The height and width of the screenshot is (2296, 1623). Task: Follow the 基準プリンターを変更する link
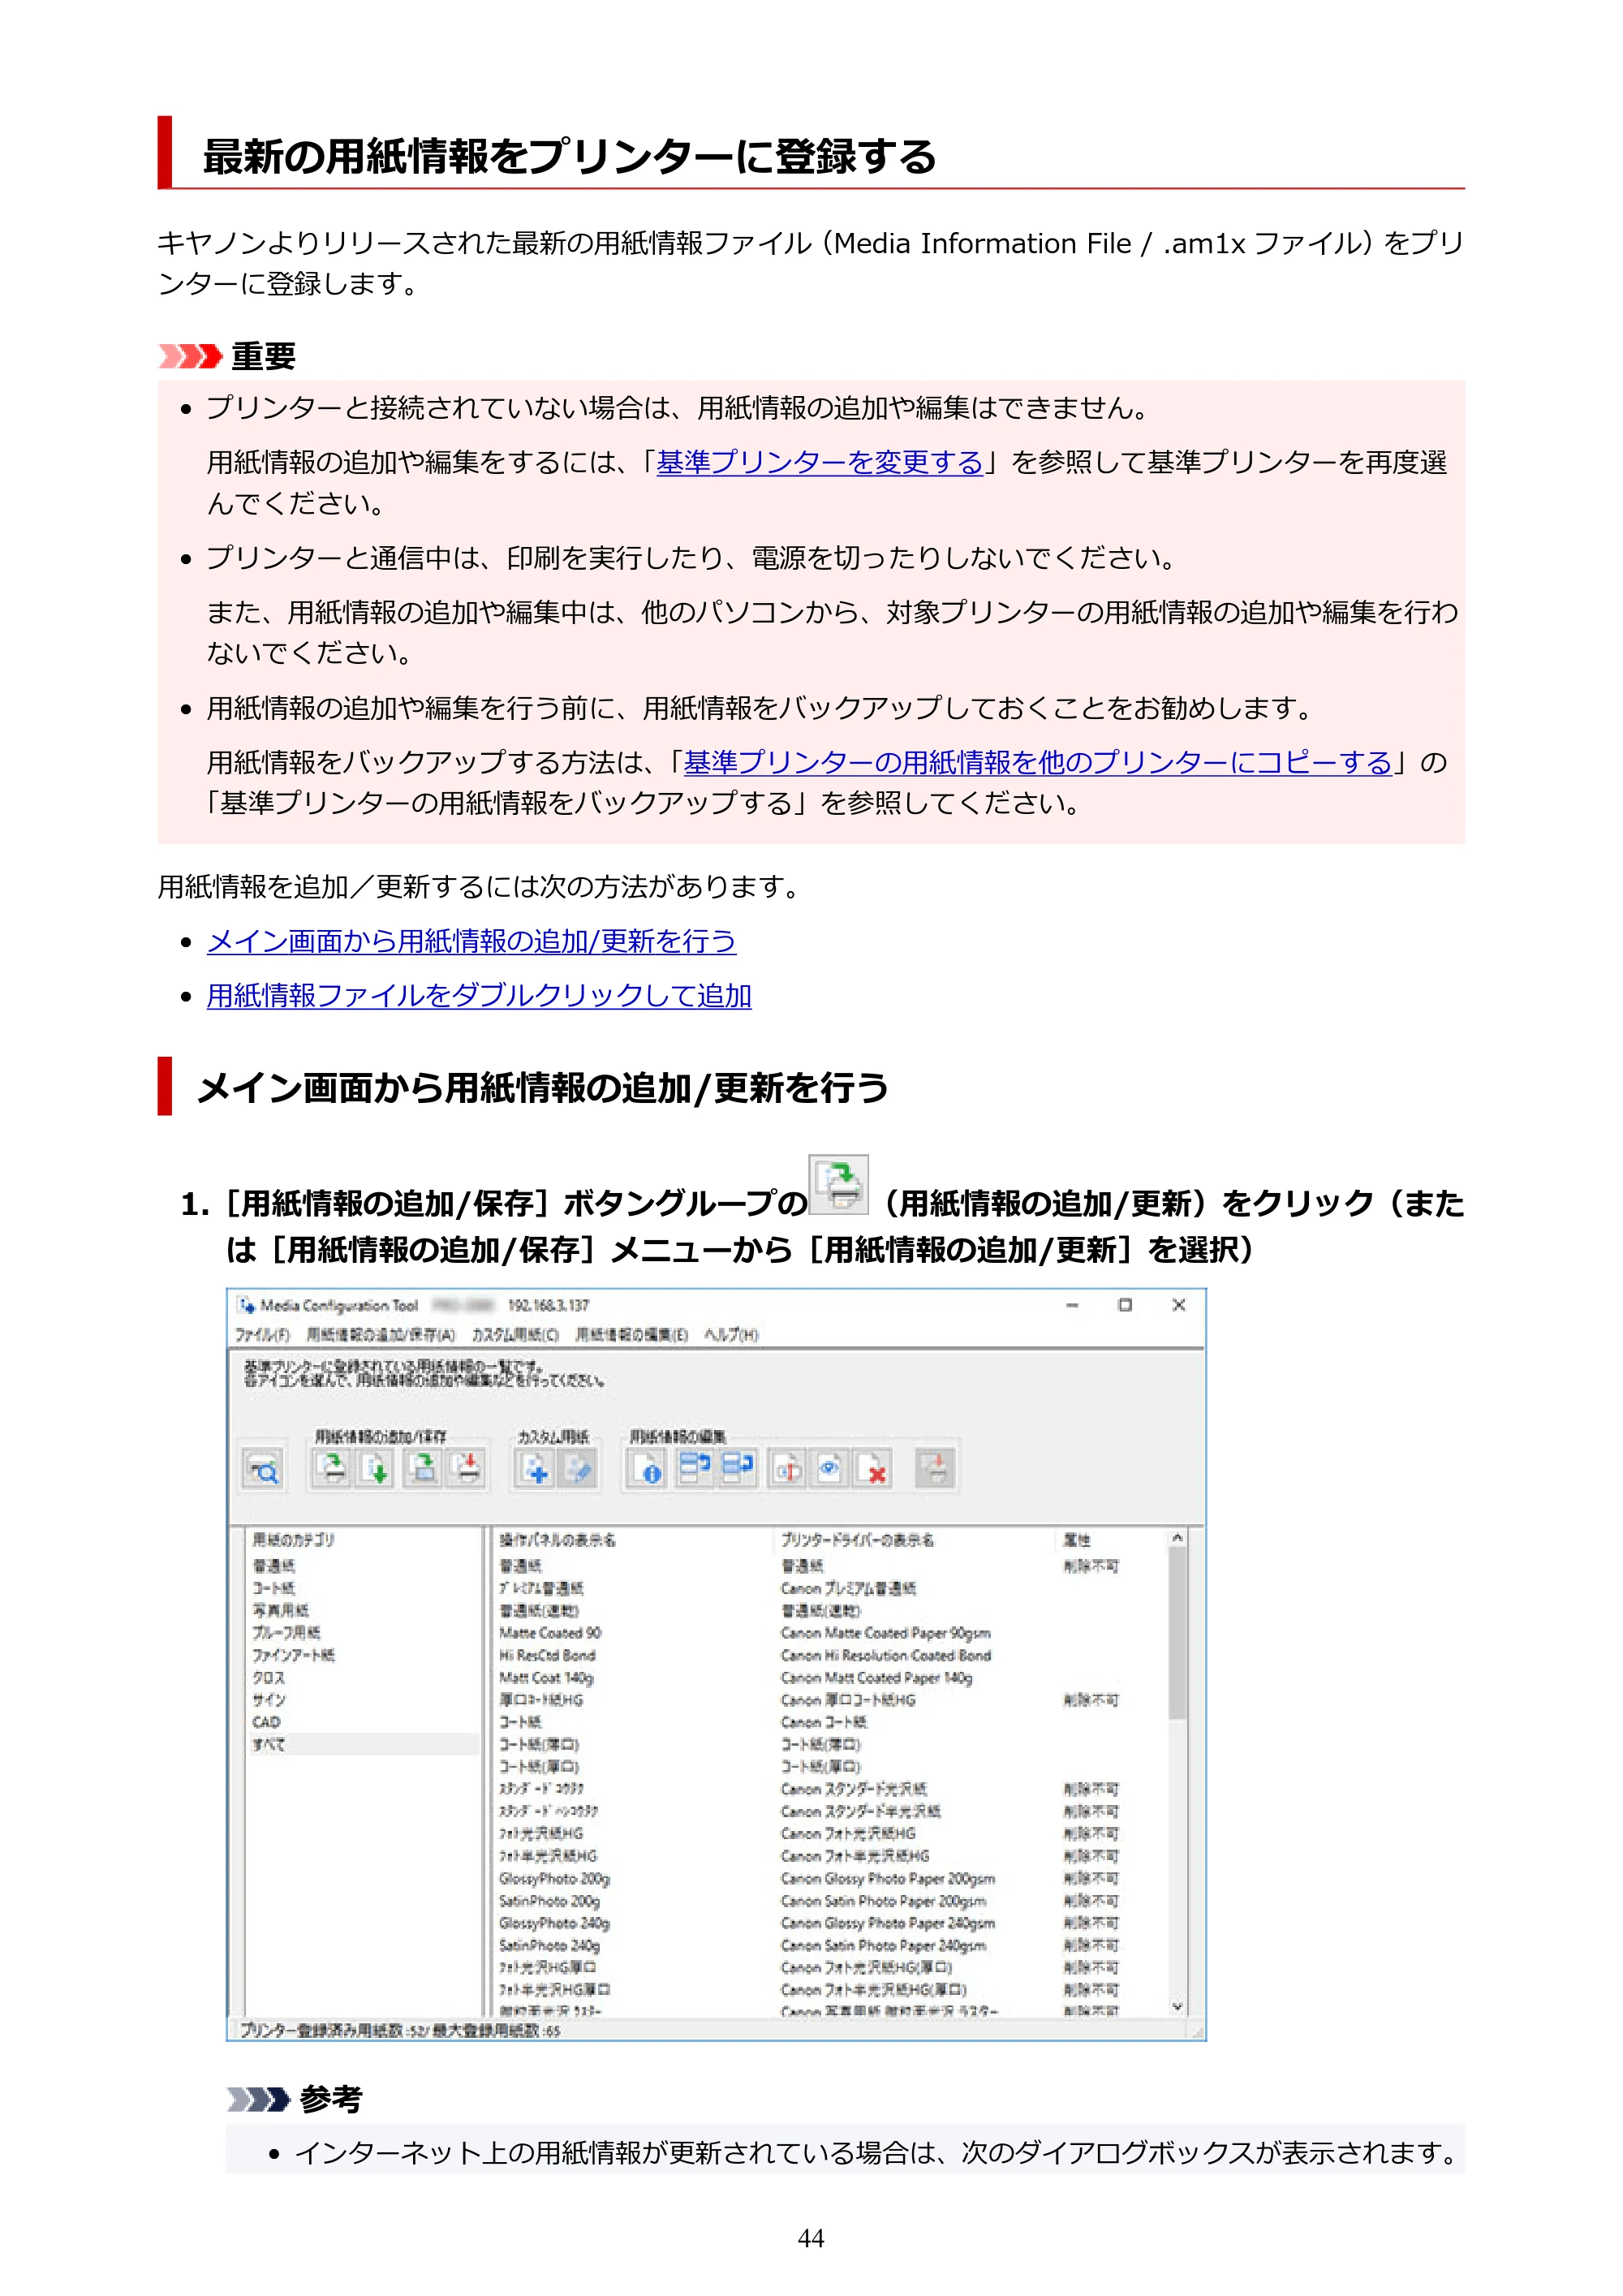pyautogui.click(x=819, y=462)
